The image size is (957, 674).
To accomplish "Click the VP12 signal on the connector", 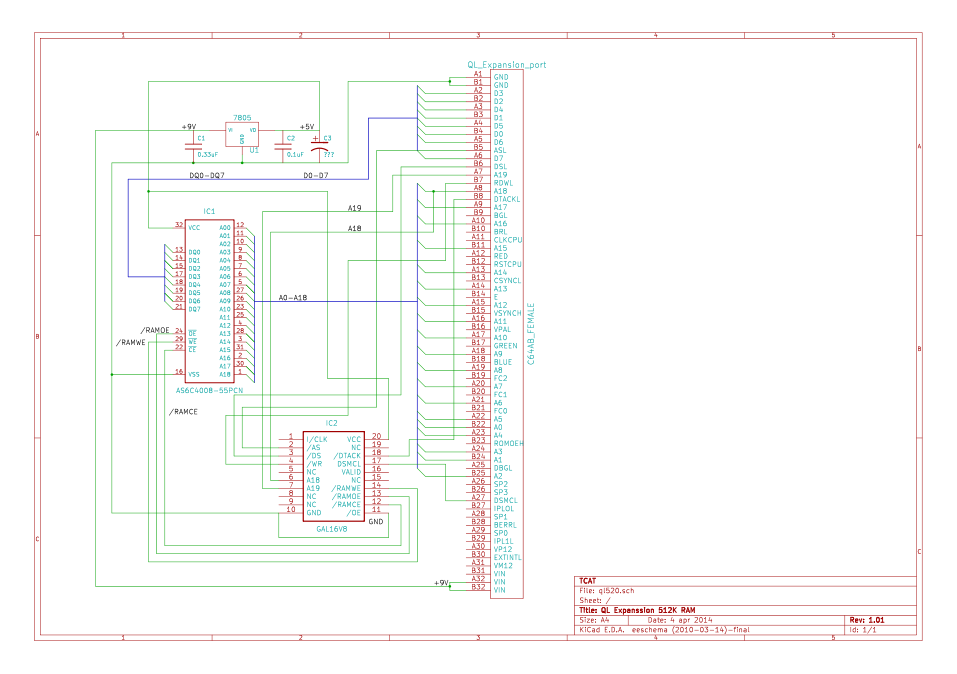I will [503, 549].
